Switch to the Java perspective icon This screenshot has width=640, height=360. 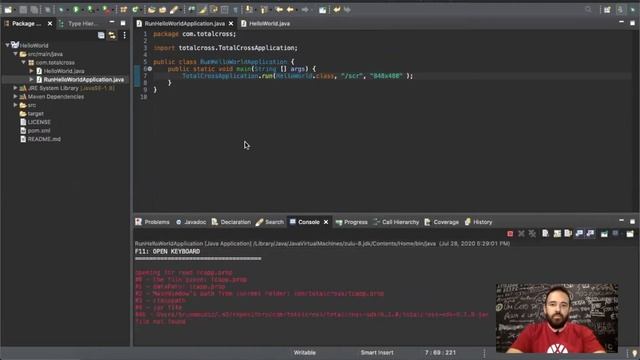click(x=620, y=9)
